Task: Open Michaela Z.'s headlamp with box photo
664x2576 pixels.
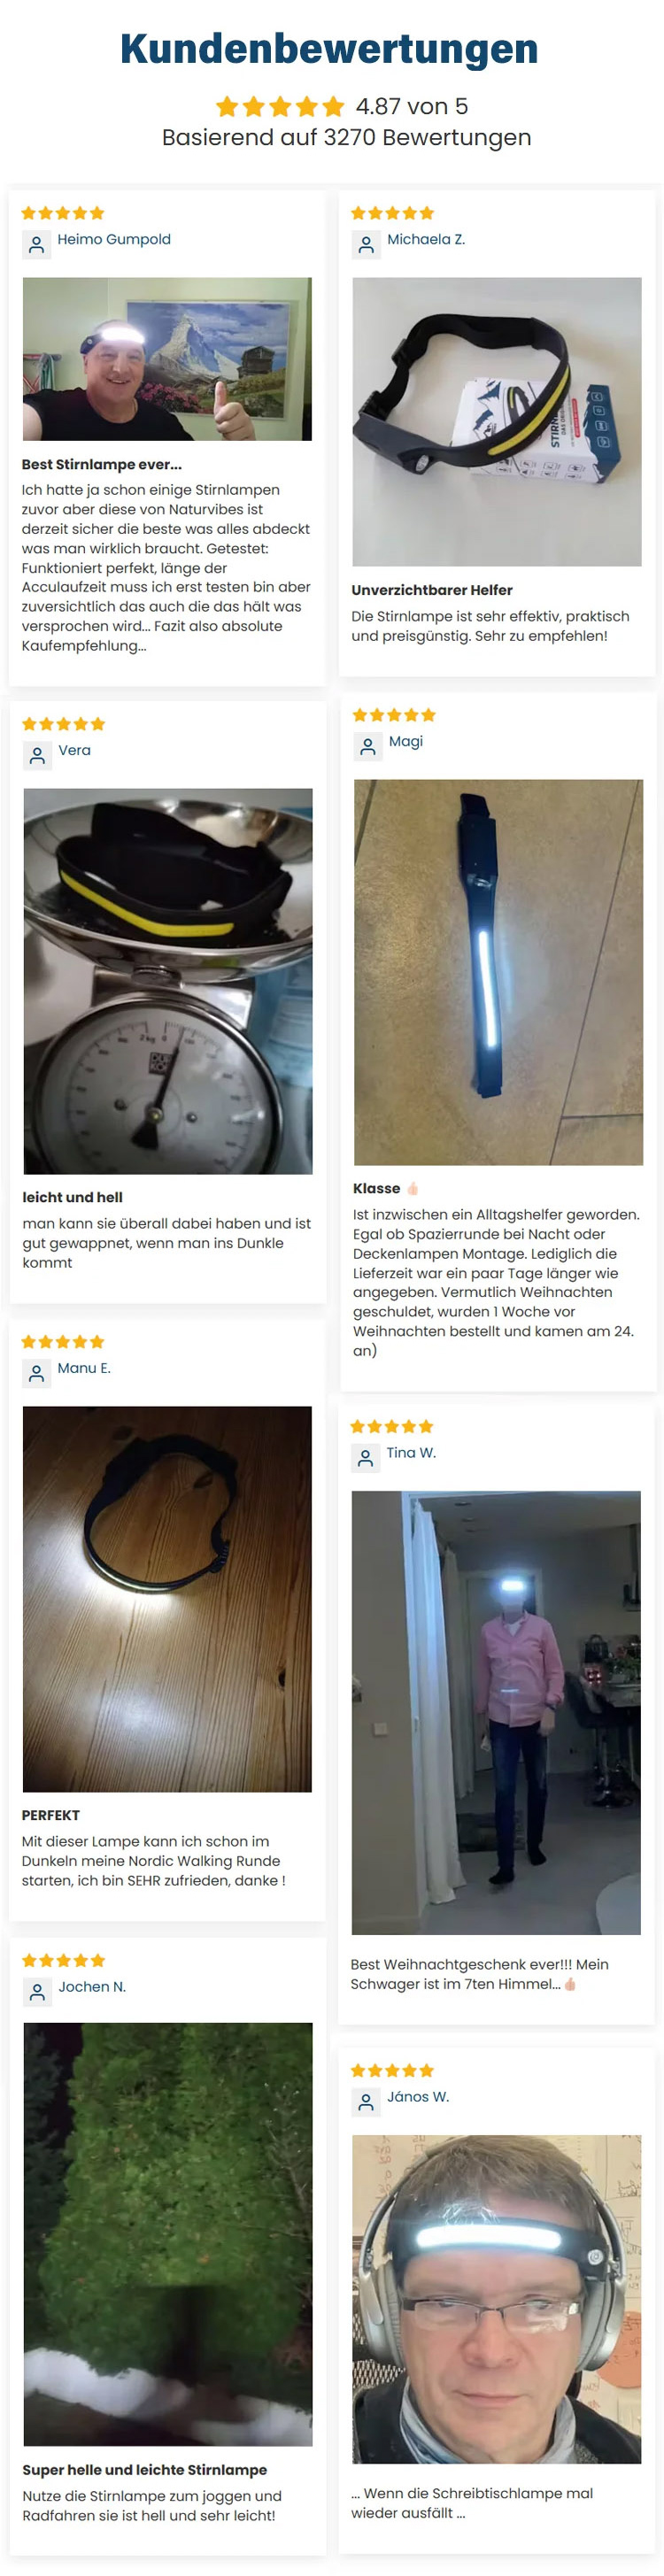Action: click(497, 422)
